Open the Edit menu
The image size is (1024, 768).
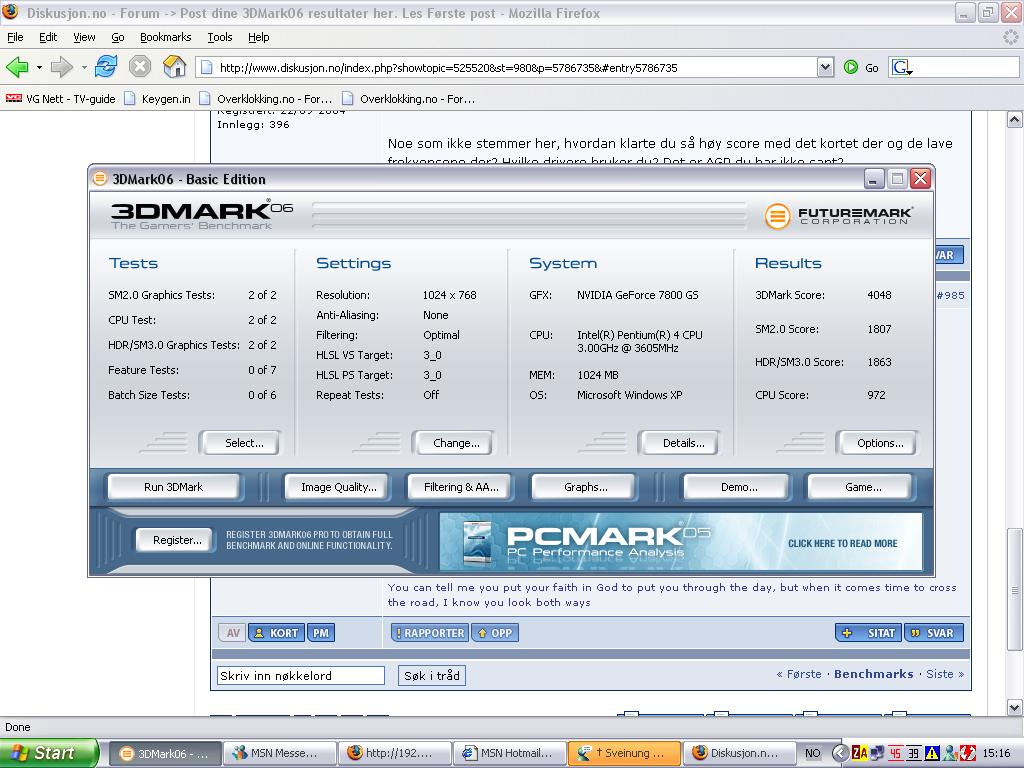coord(48,37)
